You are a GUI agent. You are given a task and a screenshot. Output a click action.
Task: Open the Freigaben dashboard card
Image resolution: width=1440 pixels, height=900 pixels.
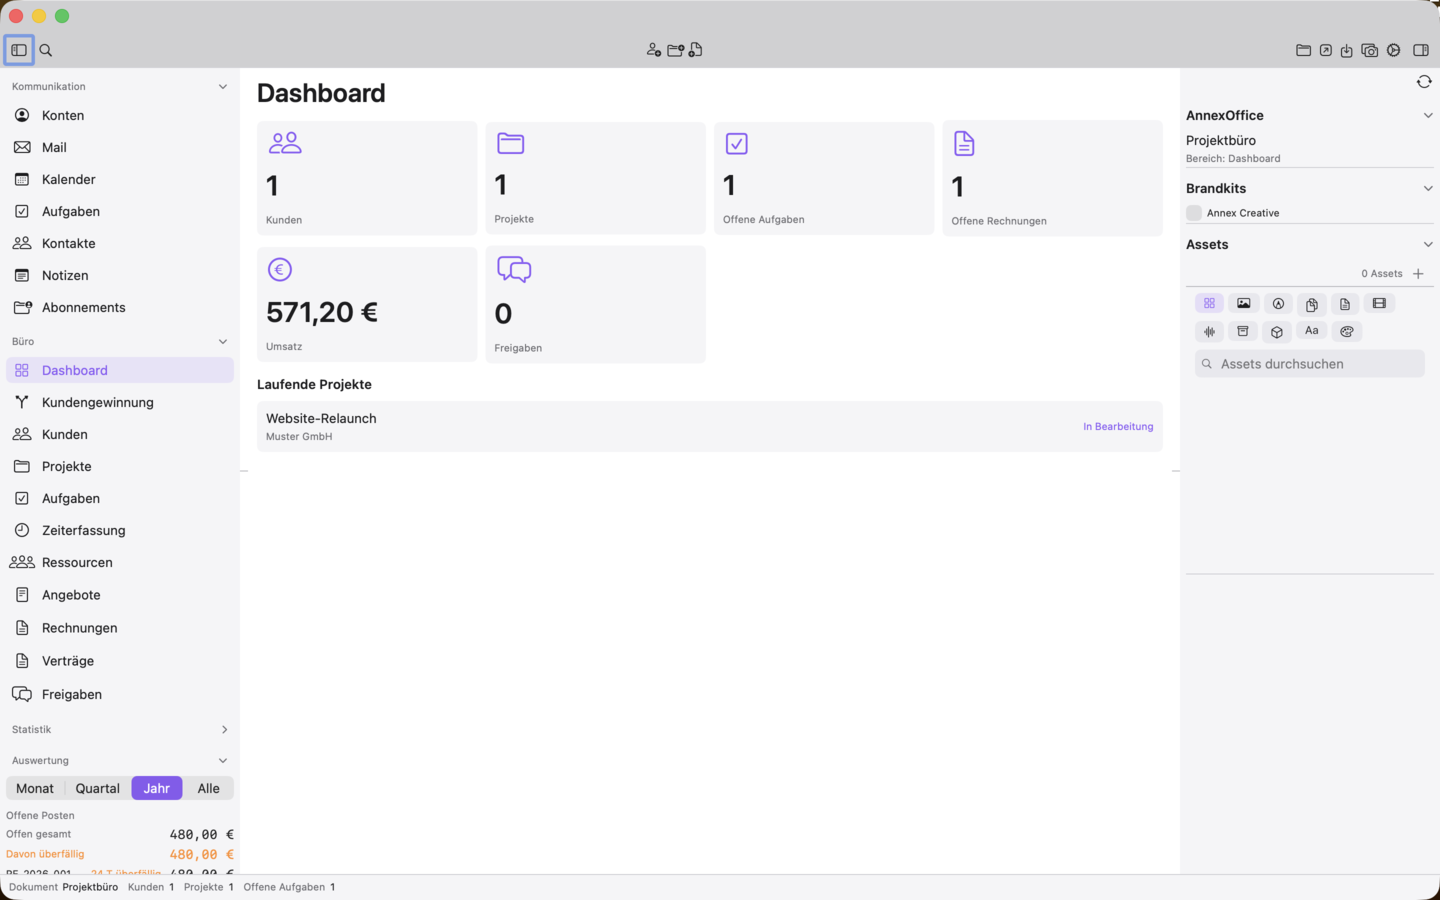pyautogui.click(x=596, y=305)
